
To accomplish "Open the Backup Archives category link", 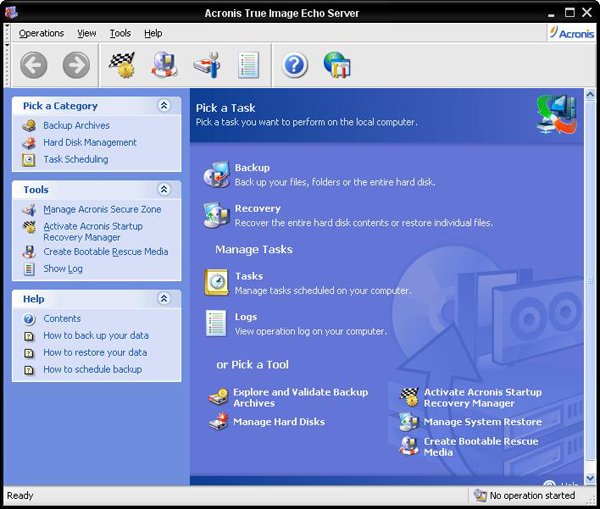I will [x=76, y=126].
